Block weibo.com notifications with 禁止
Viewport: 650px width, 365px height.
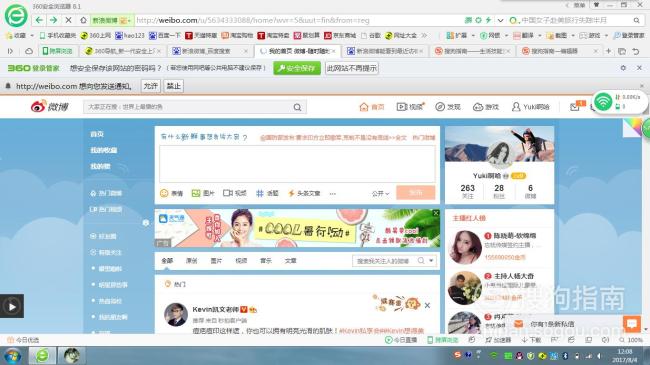click(173, 86)
